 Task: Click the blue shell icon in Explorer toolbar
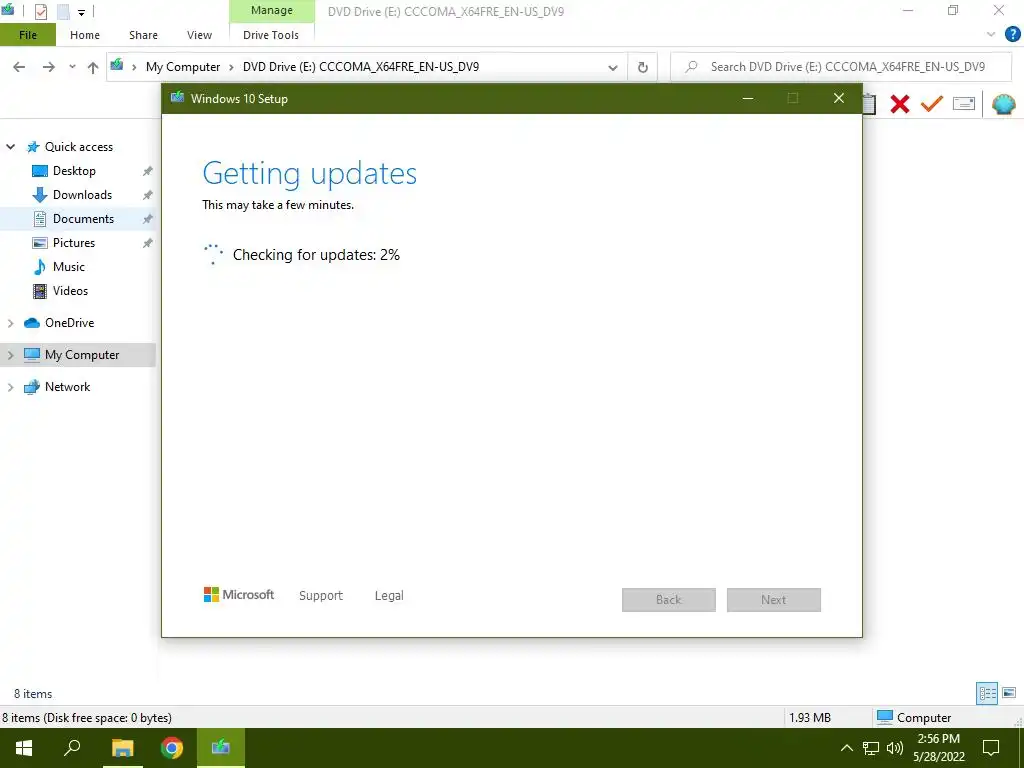[x=1003, y=104]
